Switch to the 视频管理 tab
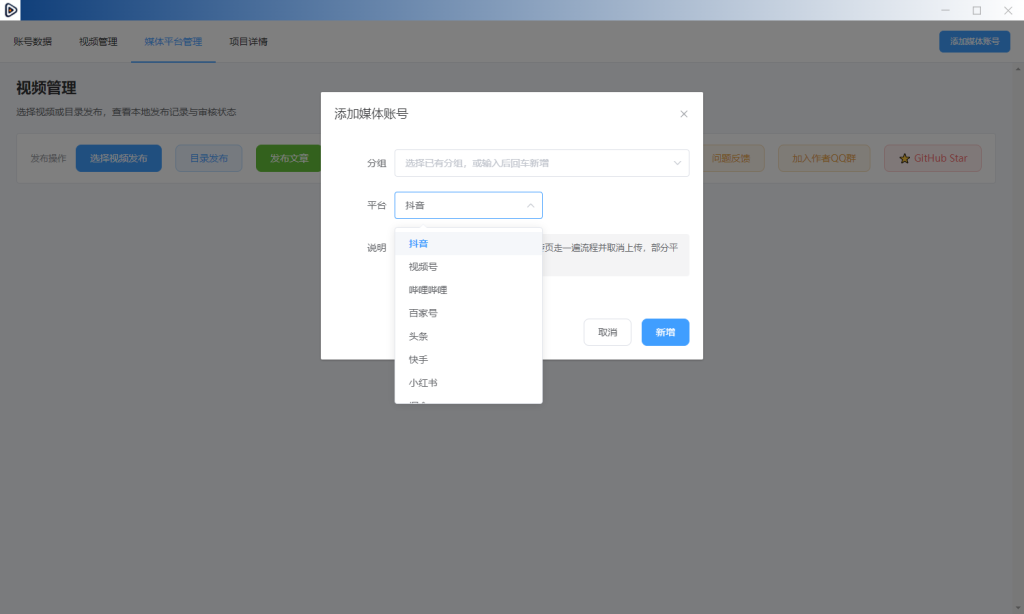The image size is (1024, 614). (x=98, y=41)
